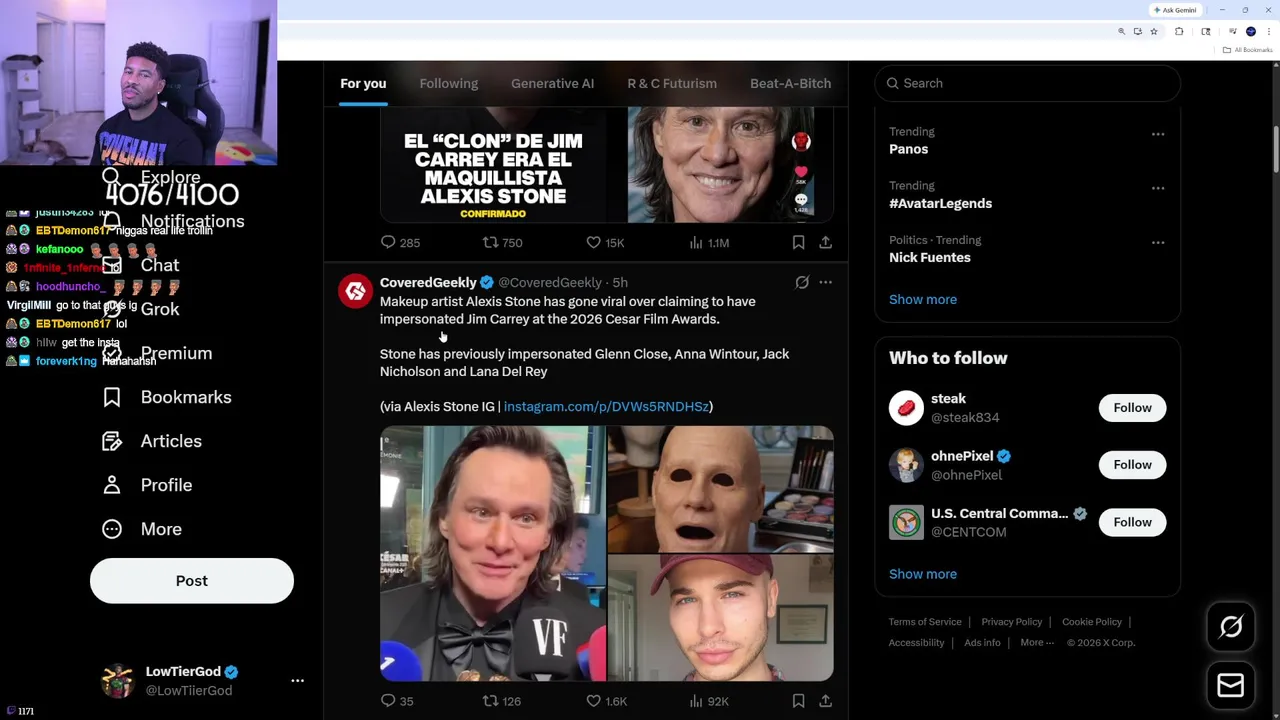
Task: Open the messages envelope floating button
Action: [1231, 685]
